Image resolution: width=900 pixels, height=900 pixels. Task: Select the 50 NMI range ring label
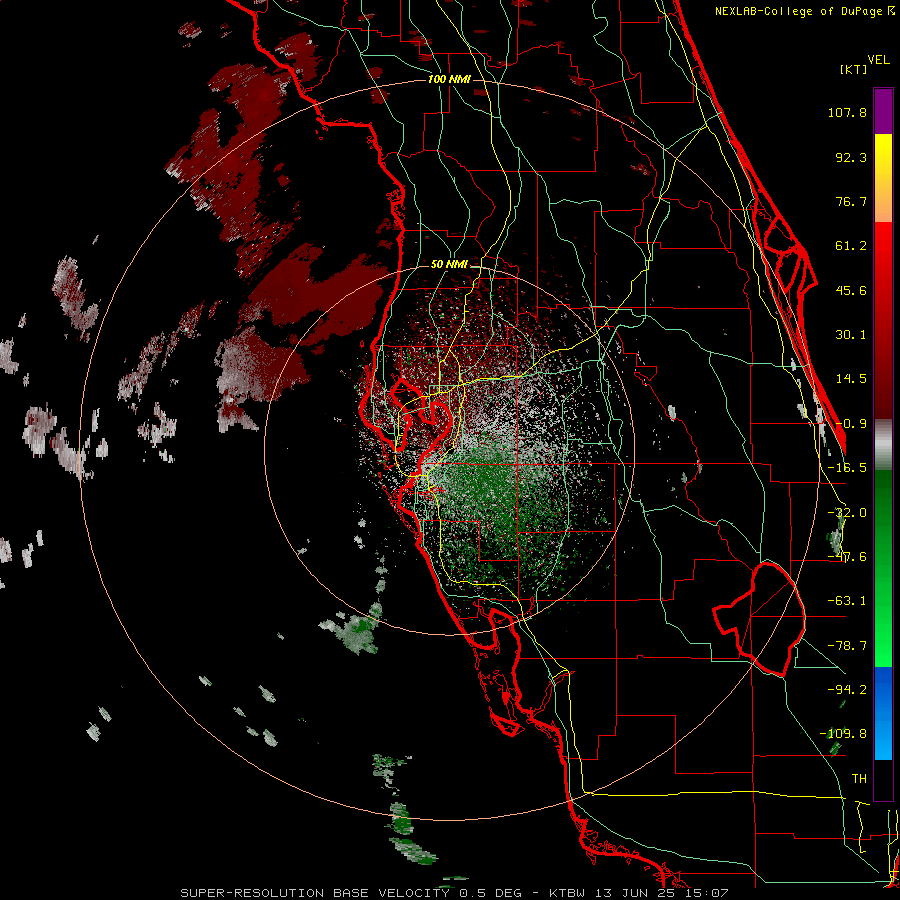tap(449, 264)
